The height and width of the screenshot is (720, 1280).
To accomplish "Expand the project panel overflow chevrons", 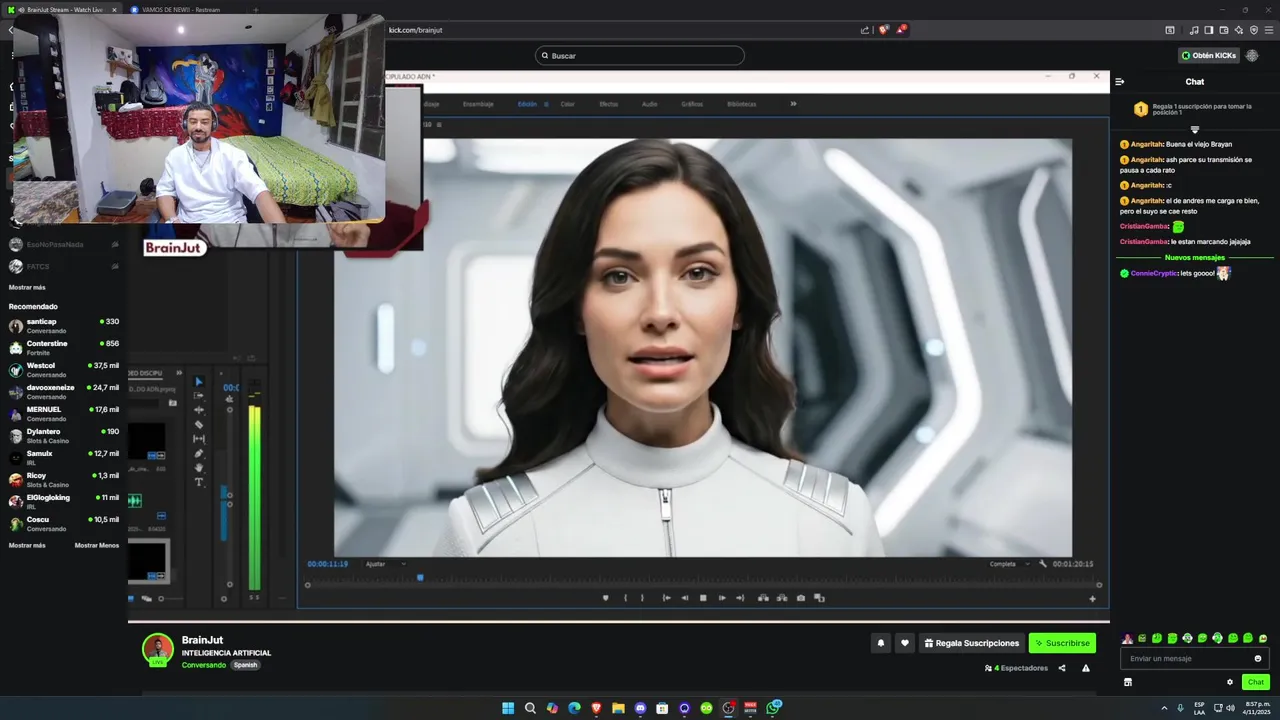I will coord(179,373).
